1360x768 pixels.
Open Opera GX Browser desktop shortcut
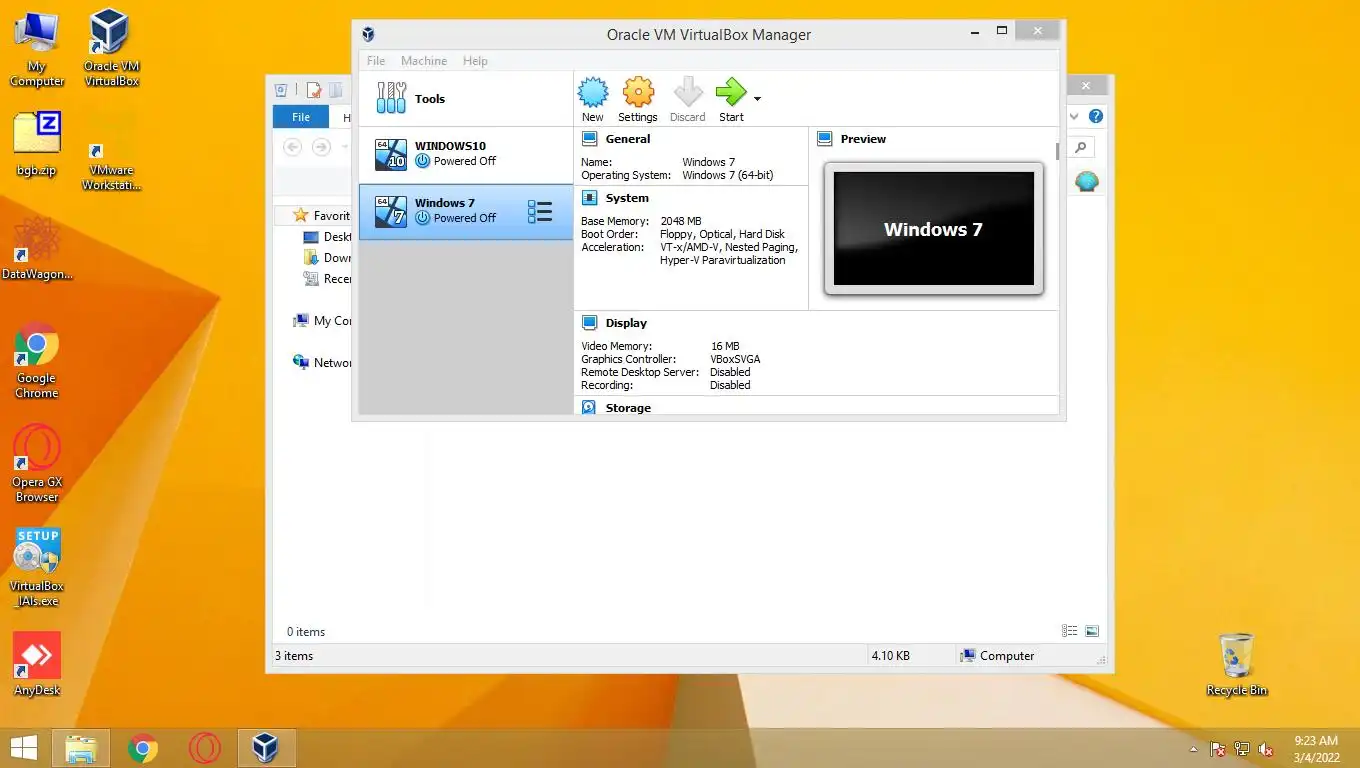click(x=37, y=464)
